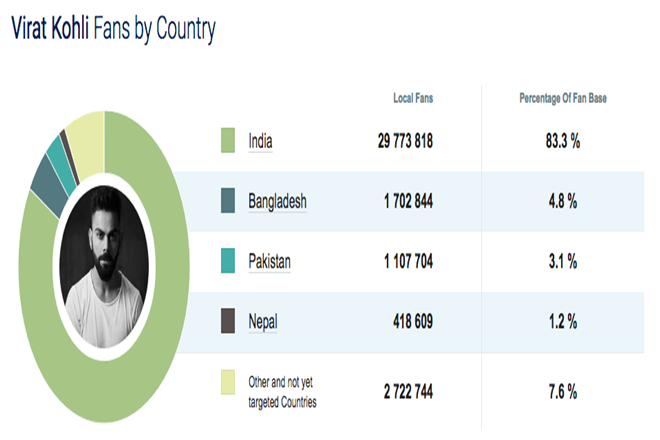
Task: Click the Local Fans column header
Action: pos(413,98)
